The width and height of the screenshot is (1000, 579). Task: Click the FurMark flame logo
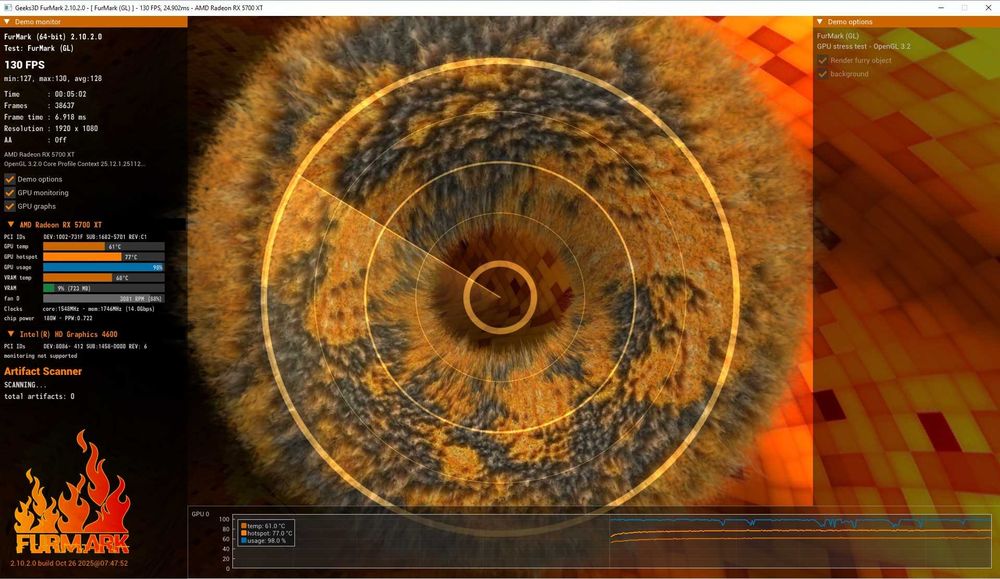click(72, 493)
